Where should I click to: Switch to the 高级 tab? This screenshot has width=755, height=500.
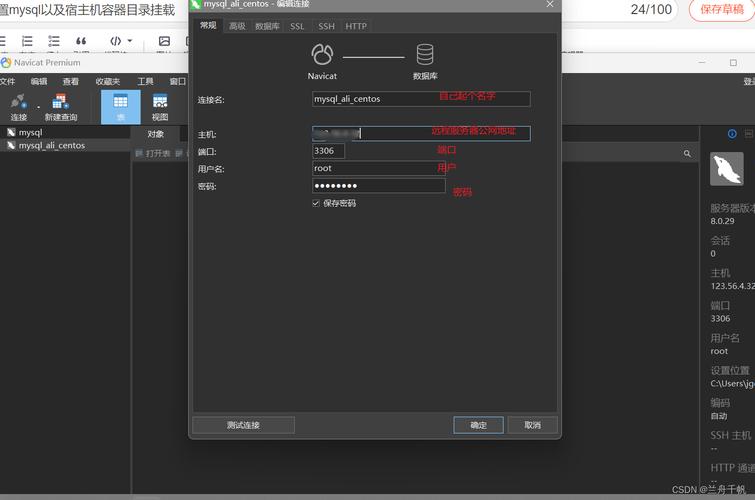coord(237,26)
